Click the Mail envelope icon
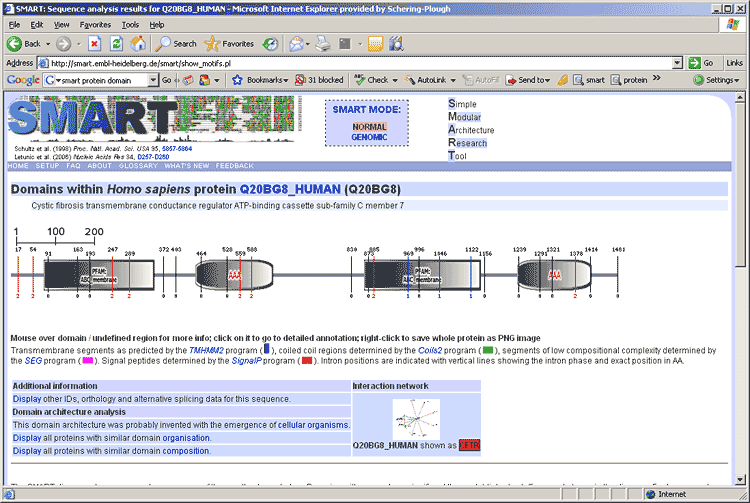This screenshot has width=750, height=503. pyautogui.click(x=296, y=44)
